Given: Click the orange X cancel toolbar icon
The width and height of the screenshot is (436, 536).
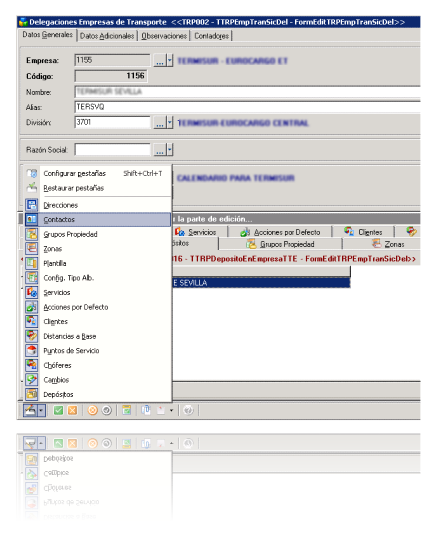Looking at the screenshot, I should [72, 410].
